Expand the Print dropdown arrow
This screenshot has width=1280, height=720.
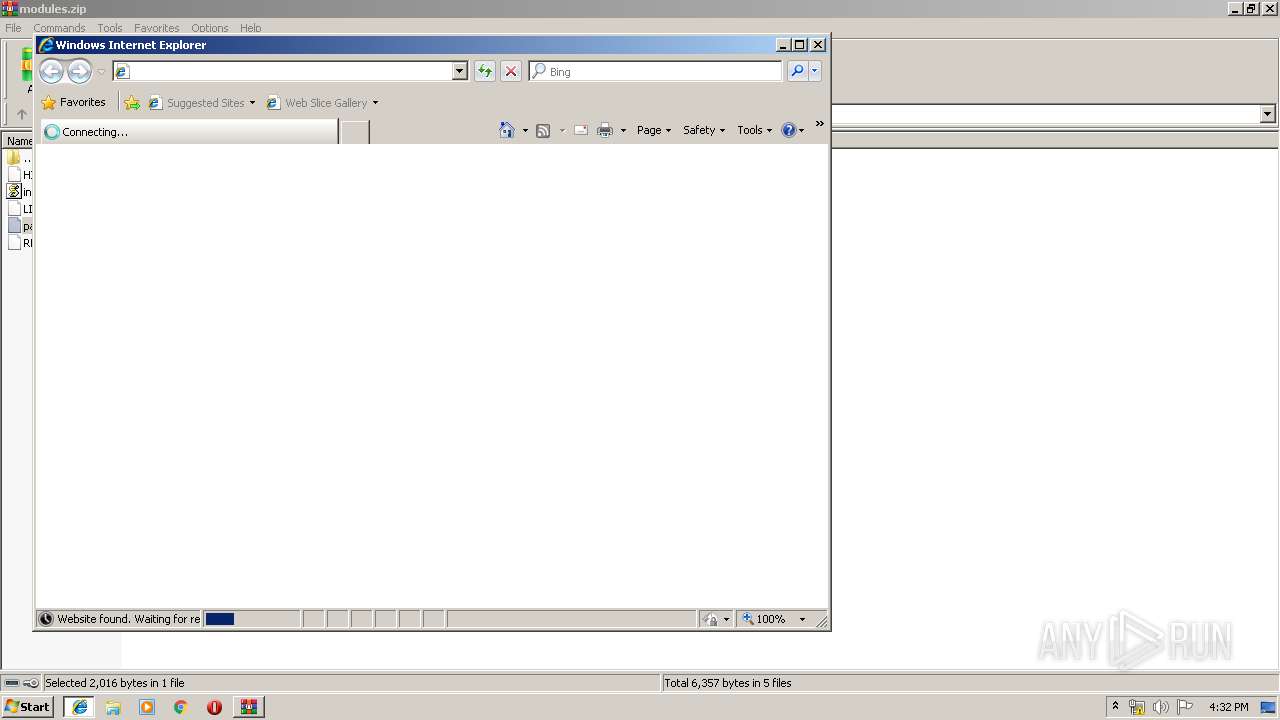[623, 130]
